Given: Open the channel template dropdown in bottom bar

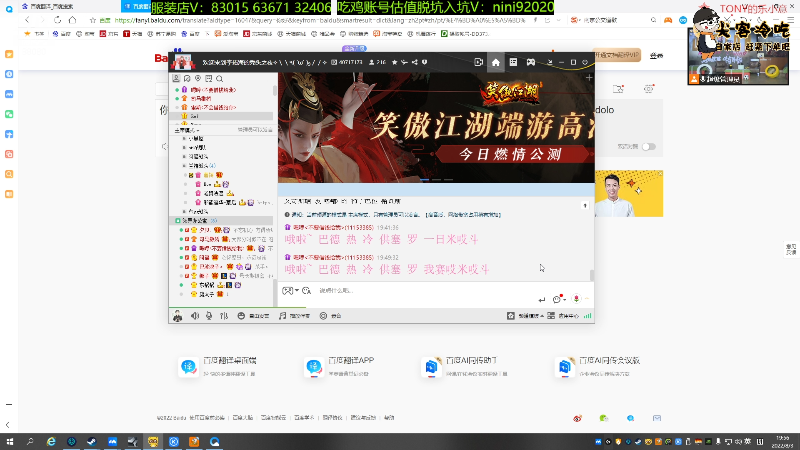Looking at the screenshot, I should (524, 316).
